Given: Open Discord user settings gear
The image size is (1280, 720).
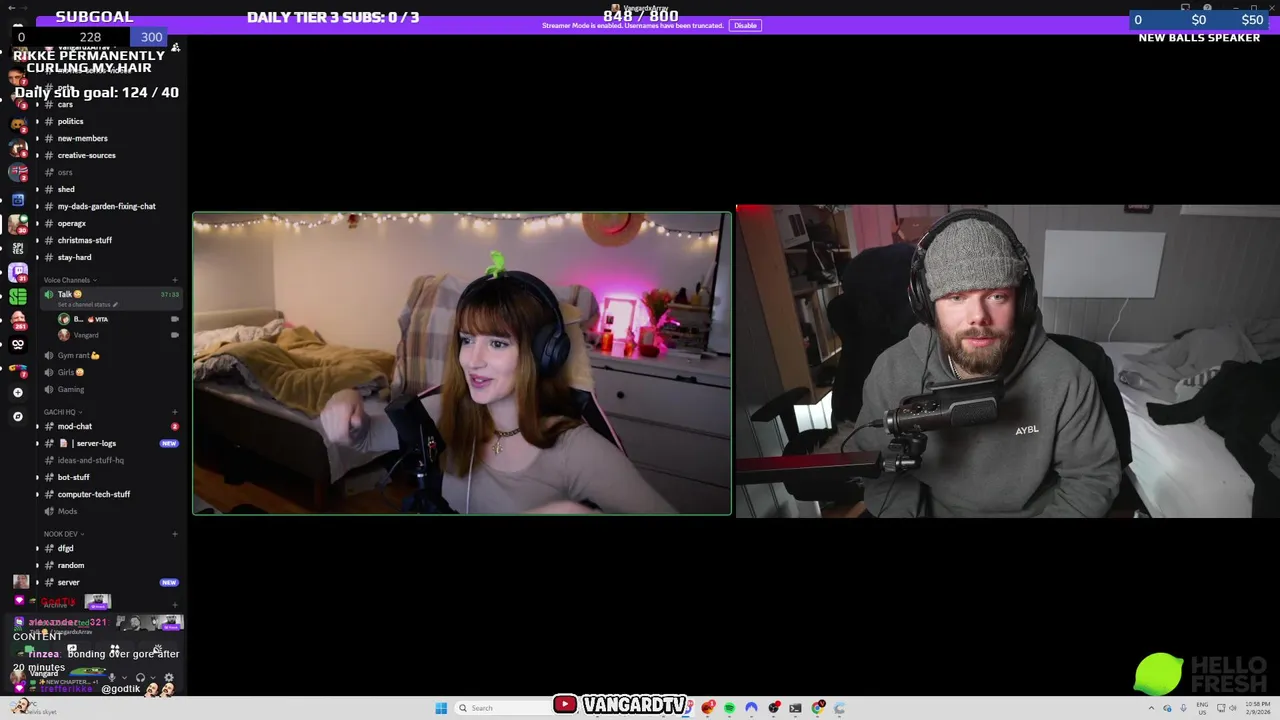Looking at the screenshot, I should (168, 677).
